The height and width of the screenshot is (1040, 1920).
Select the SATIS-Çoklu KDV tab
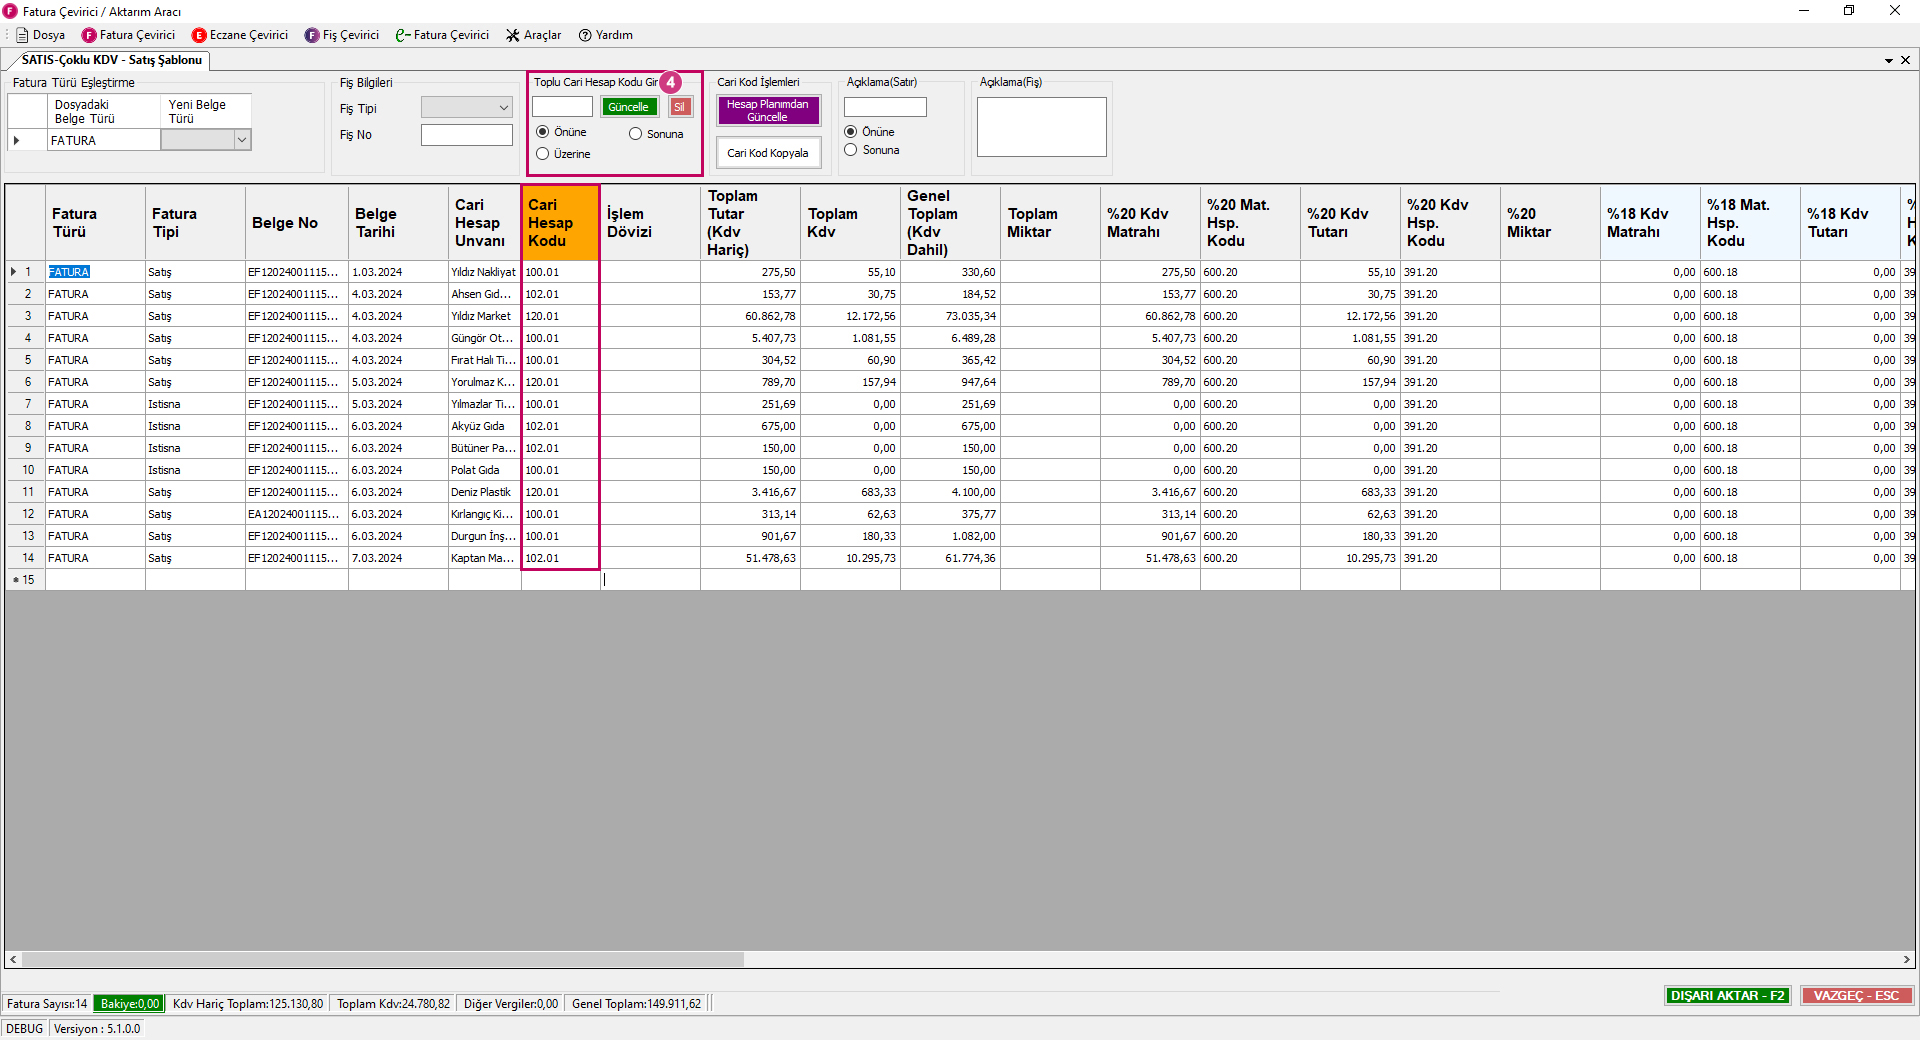112,60
